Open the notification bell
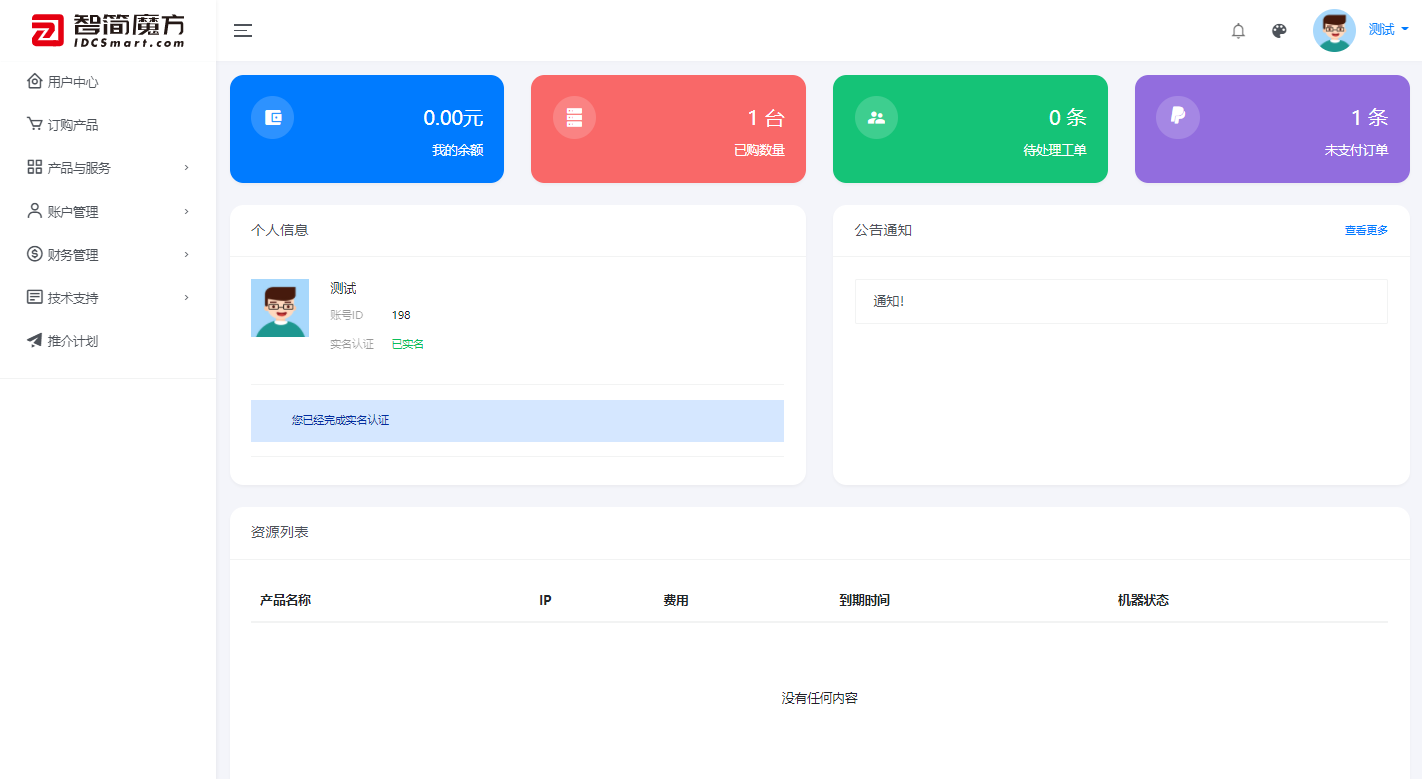The width and height of the screenshot is (1422, 779). click(x=1238, y=31)
